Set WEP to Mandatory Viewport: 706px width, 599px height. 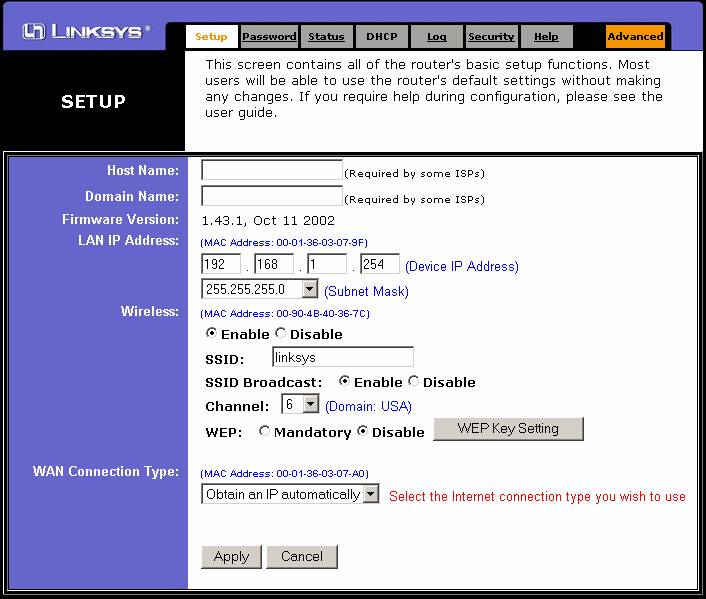(x=264, y=431)
